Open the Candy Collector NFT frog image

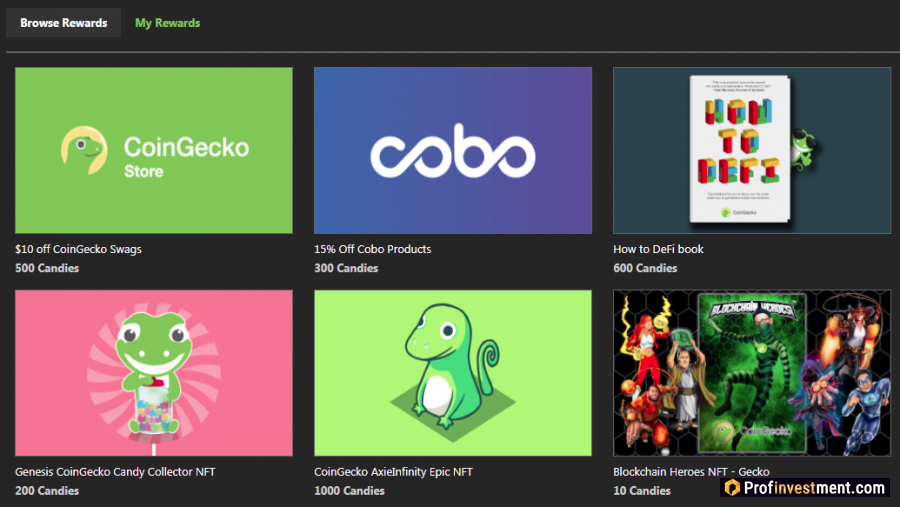pyautogui.click(x=154, y=373)
